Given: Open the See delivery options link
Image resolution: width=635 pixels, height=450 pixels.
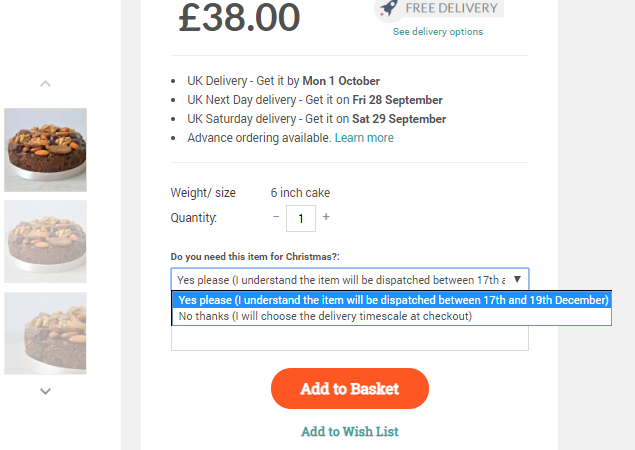Looking at the screenshot, I should (x=437, y=32).
